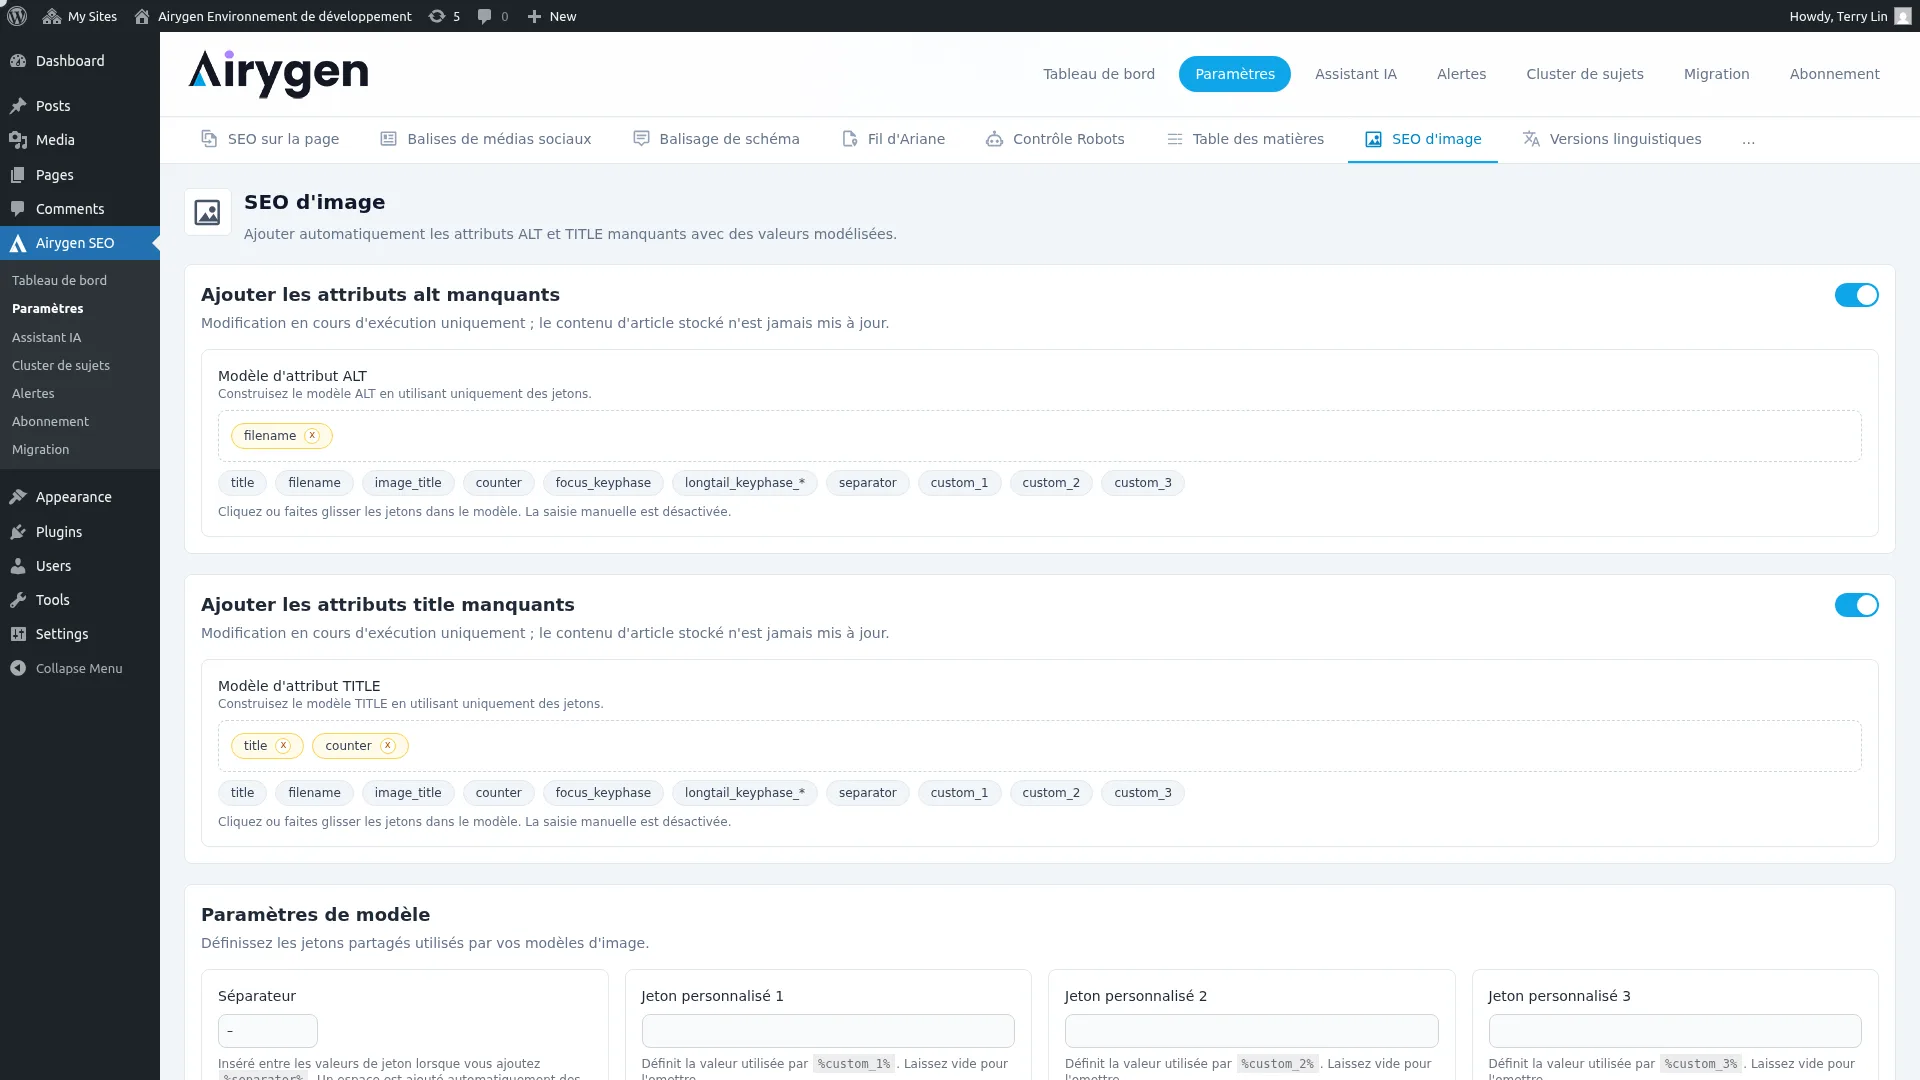Viewport: 1920px width, 1080px height.
Task: Remove counter token from TITLE template
Action: (x=388, y=746)
